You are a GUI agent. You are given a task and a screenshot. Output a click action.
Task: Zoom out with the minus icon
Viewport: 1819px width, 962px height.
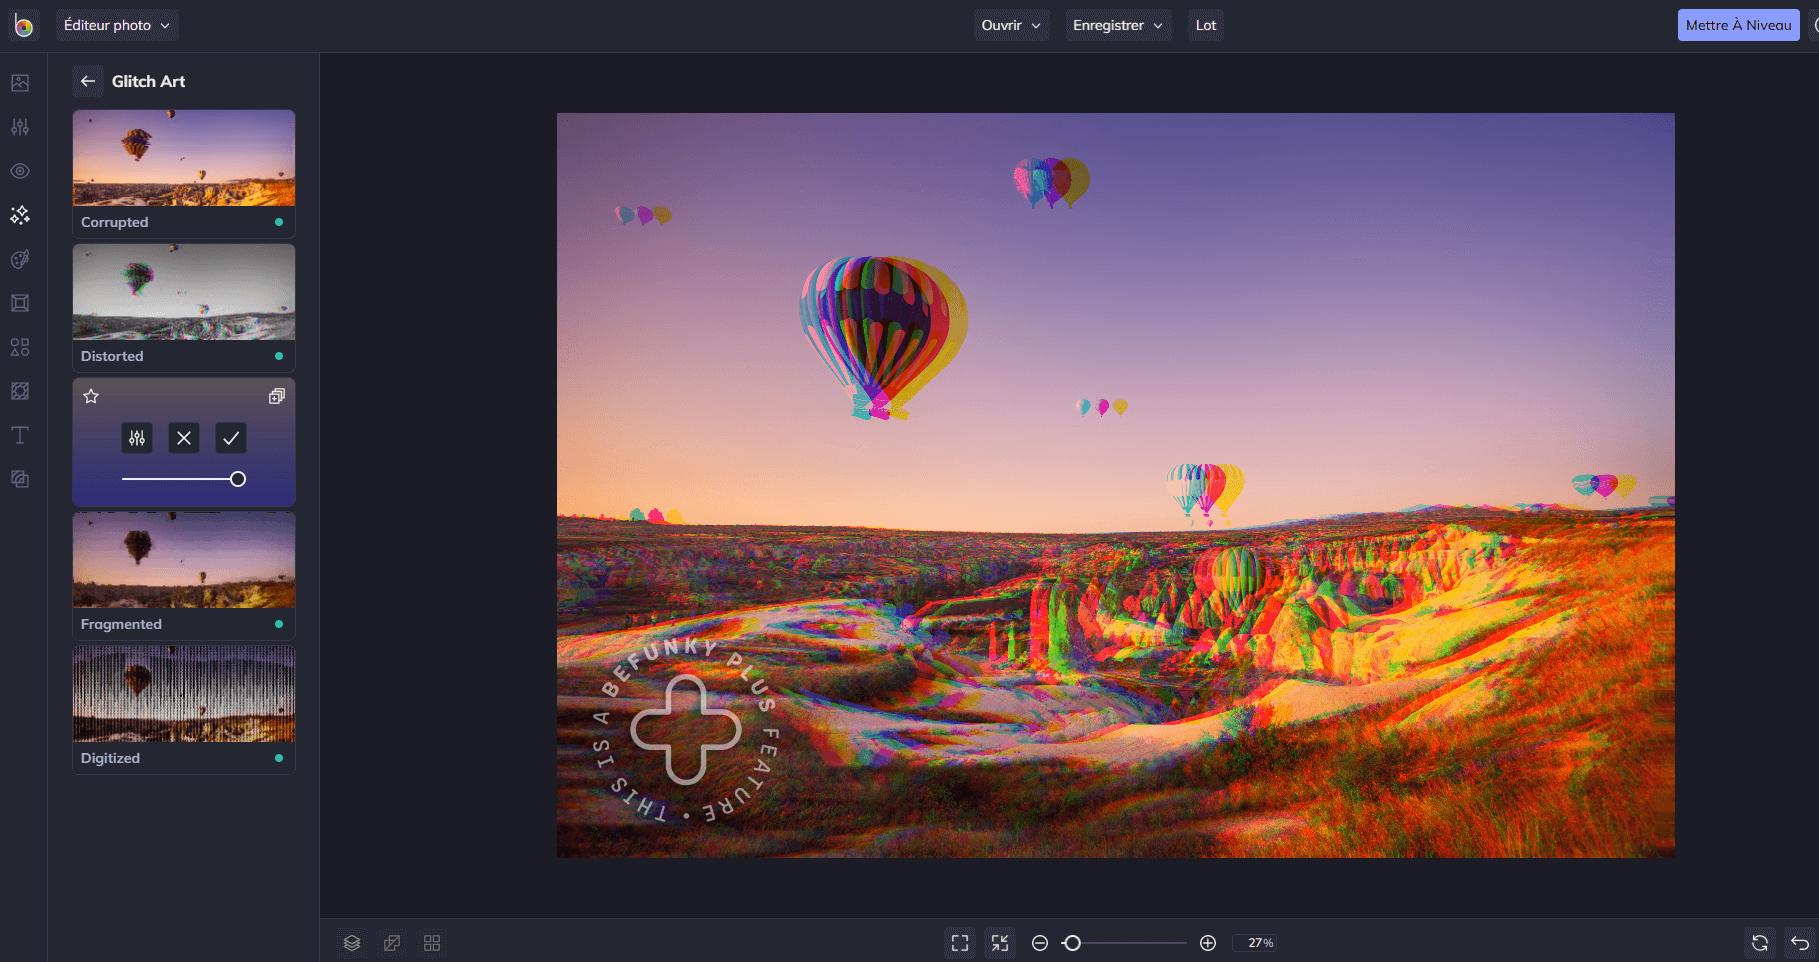(x=1040, y=943)
